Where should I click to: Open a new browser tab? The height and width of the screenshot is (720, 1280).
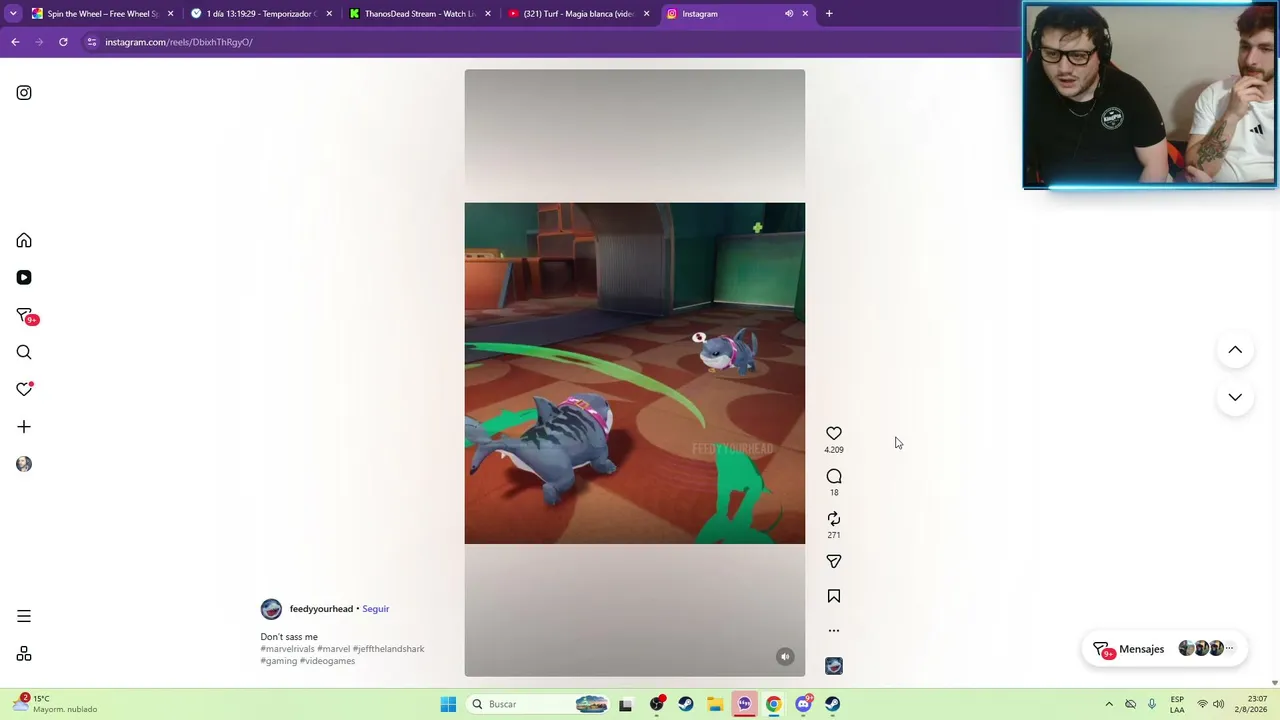tap(829, 14)
